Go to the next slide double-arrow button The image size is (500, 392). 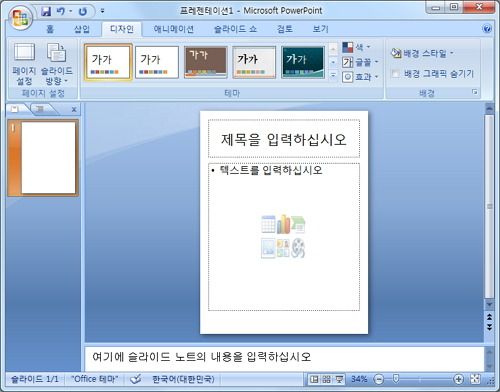(489, 327)
